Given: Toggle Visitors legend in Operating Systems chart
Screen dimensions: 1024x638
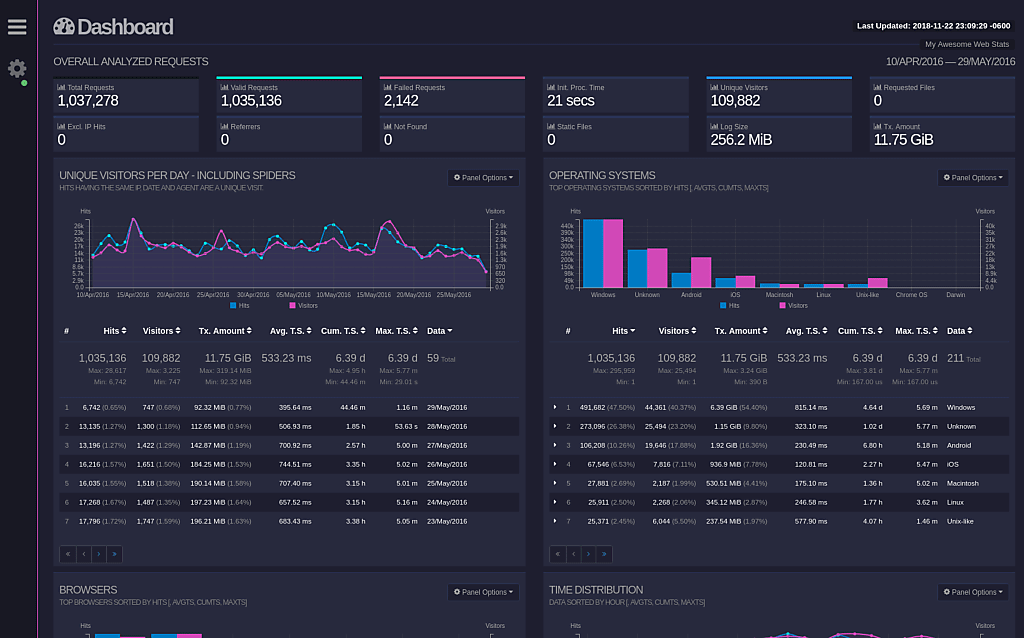Looking at the screenshot, I should point(793,306).
